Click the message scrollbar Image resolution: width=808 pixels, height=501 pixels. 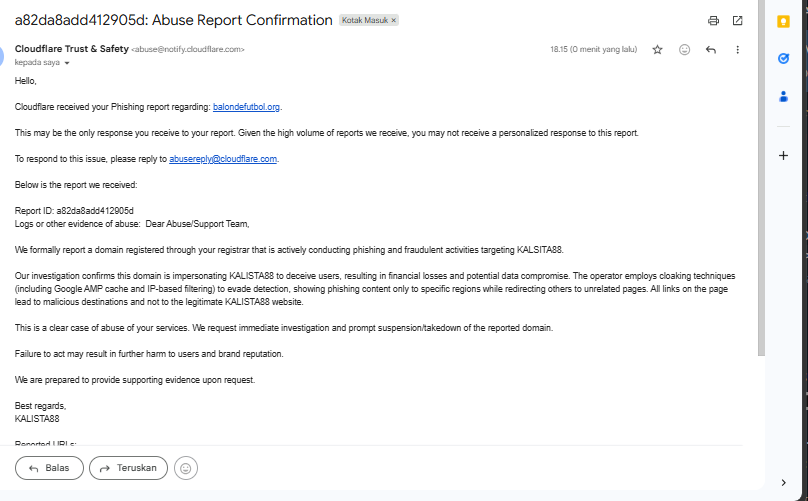pyautogui.click(x=761, y=178)
